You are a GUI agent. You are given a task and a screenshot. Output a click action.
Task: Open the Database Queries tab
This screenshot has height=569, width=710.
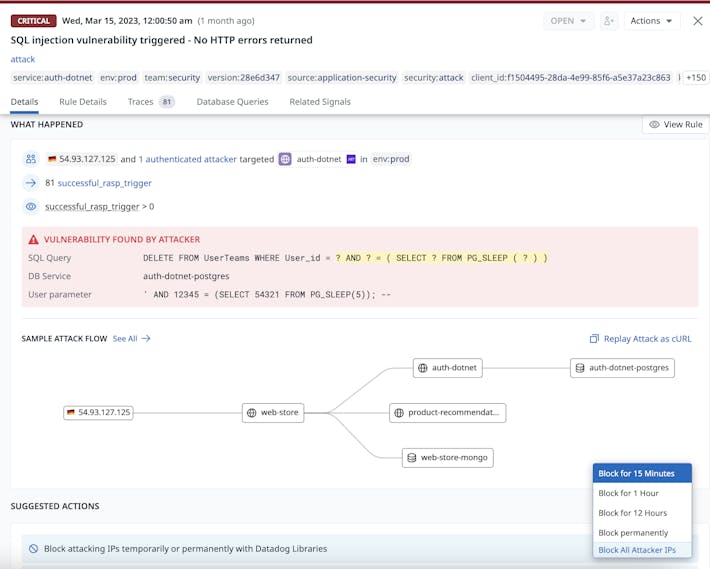click(232, 102)
